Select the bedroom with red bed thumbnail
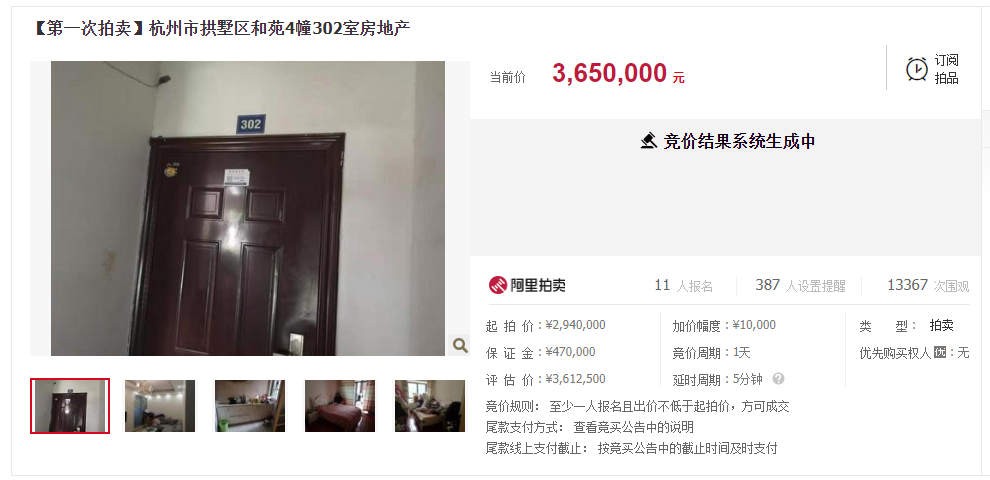This screenshot has height=480, width=990. (340, 405)
